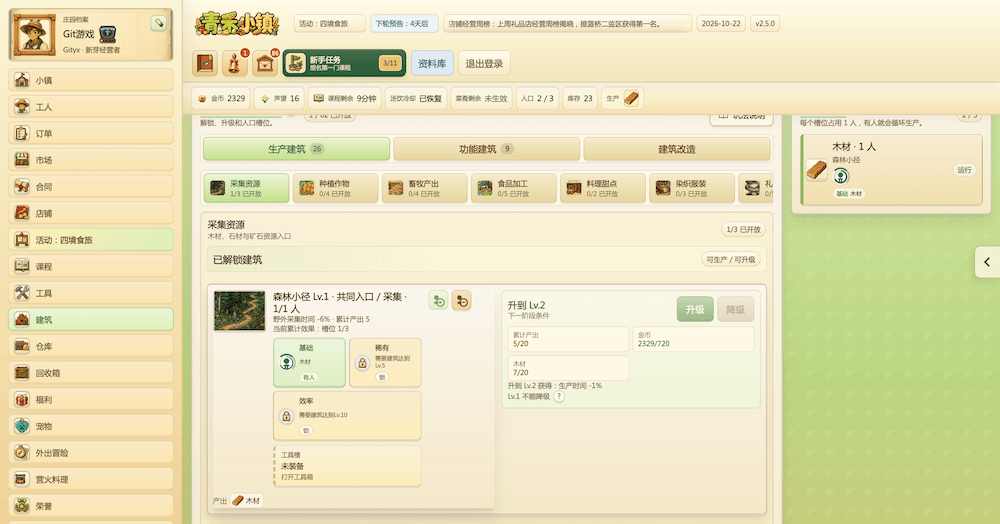Open the 工人 workers page
Screen dimensions: 1000x524
tap(91, 106)
